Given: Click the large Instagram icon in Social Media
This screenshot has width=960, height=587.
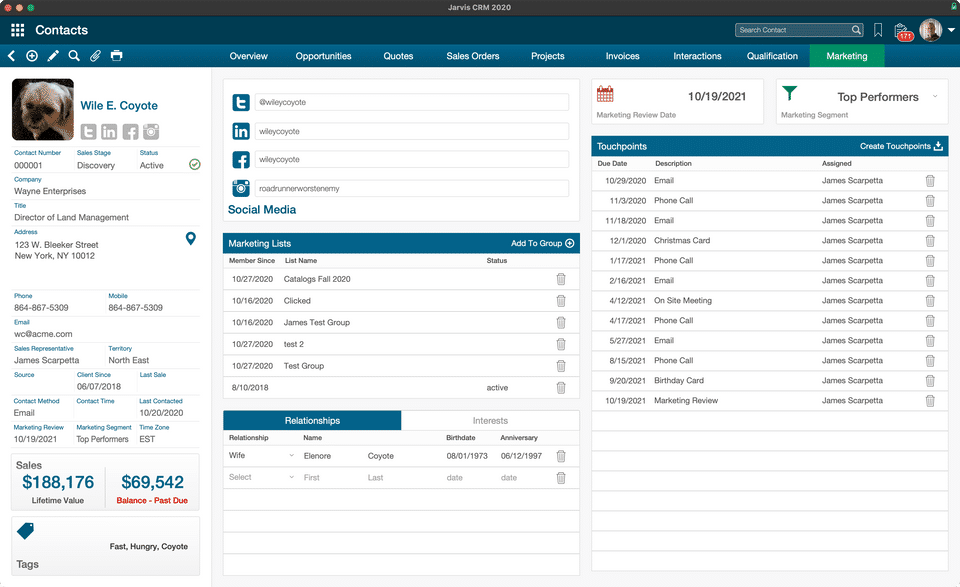Looking at the screenshot, I should 241,188.
